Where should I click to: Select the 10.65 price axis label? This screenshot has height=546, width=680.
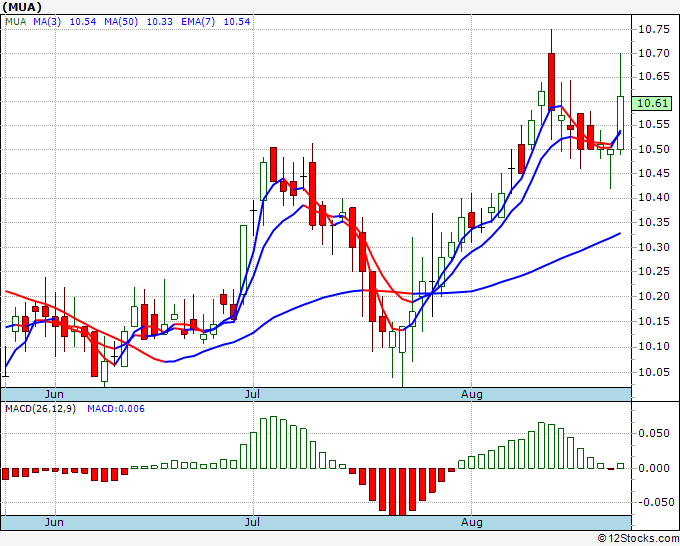654,77
